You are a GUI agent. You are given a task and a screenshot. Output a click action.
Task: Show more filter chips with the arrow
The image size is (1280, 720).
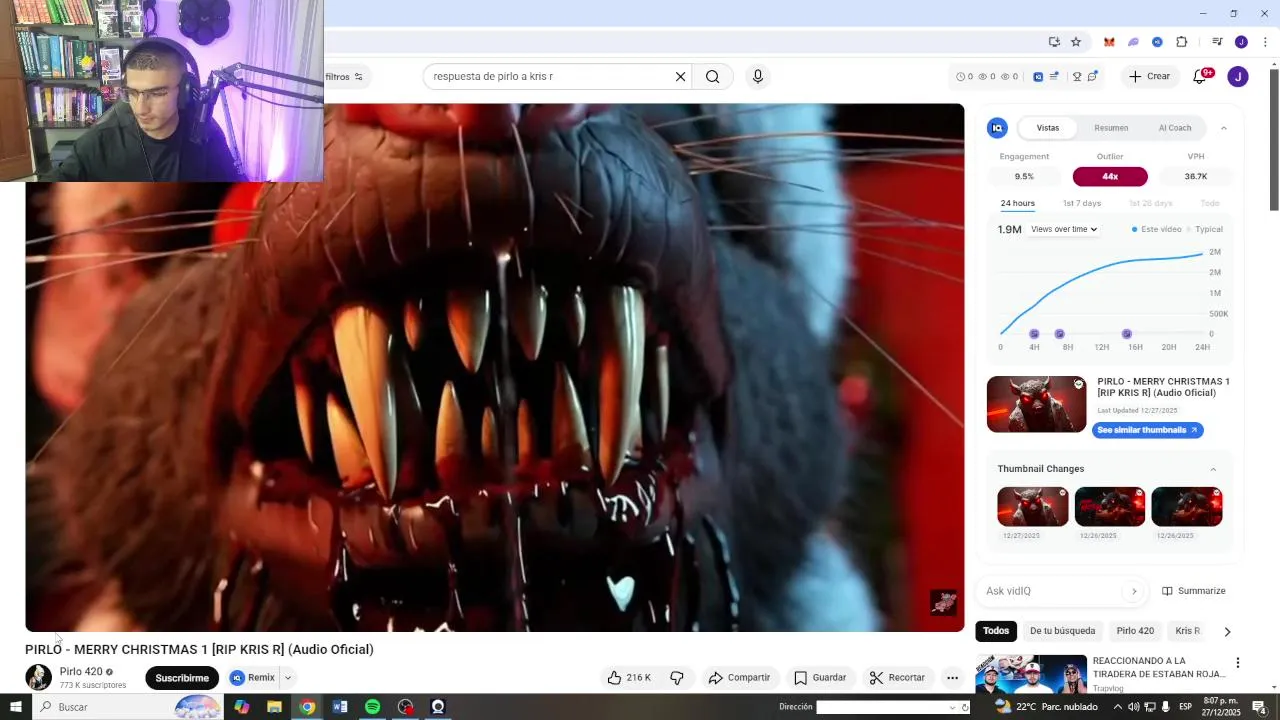pyautogui.click(x=1227, y=631)
